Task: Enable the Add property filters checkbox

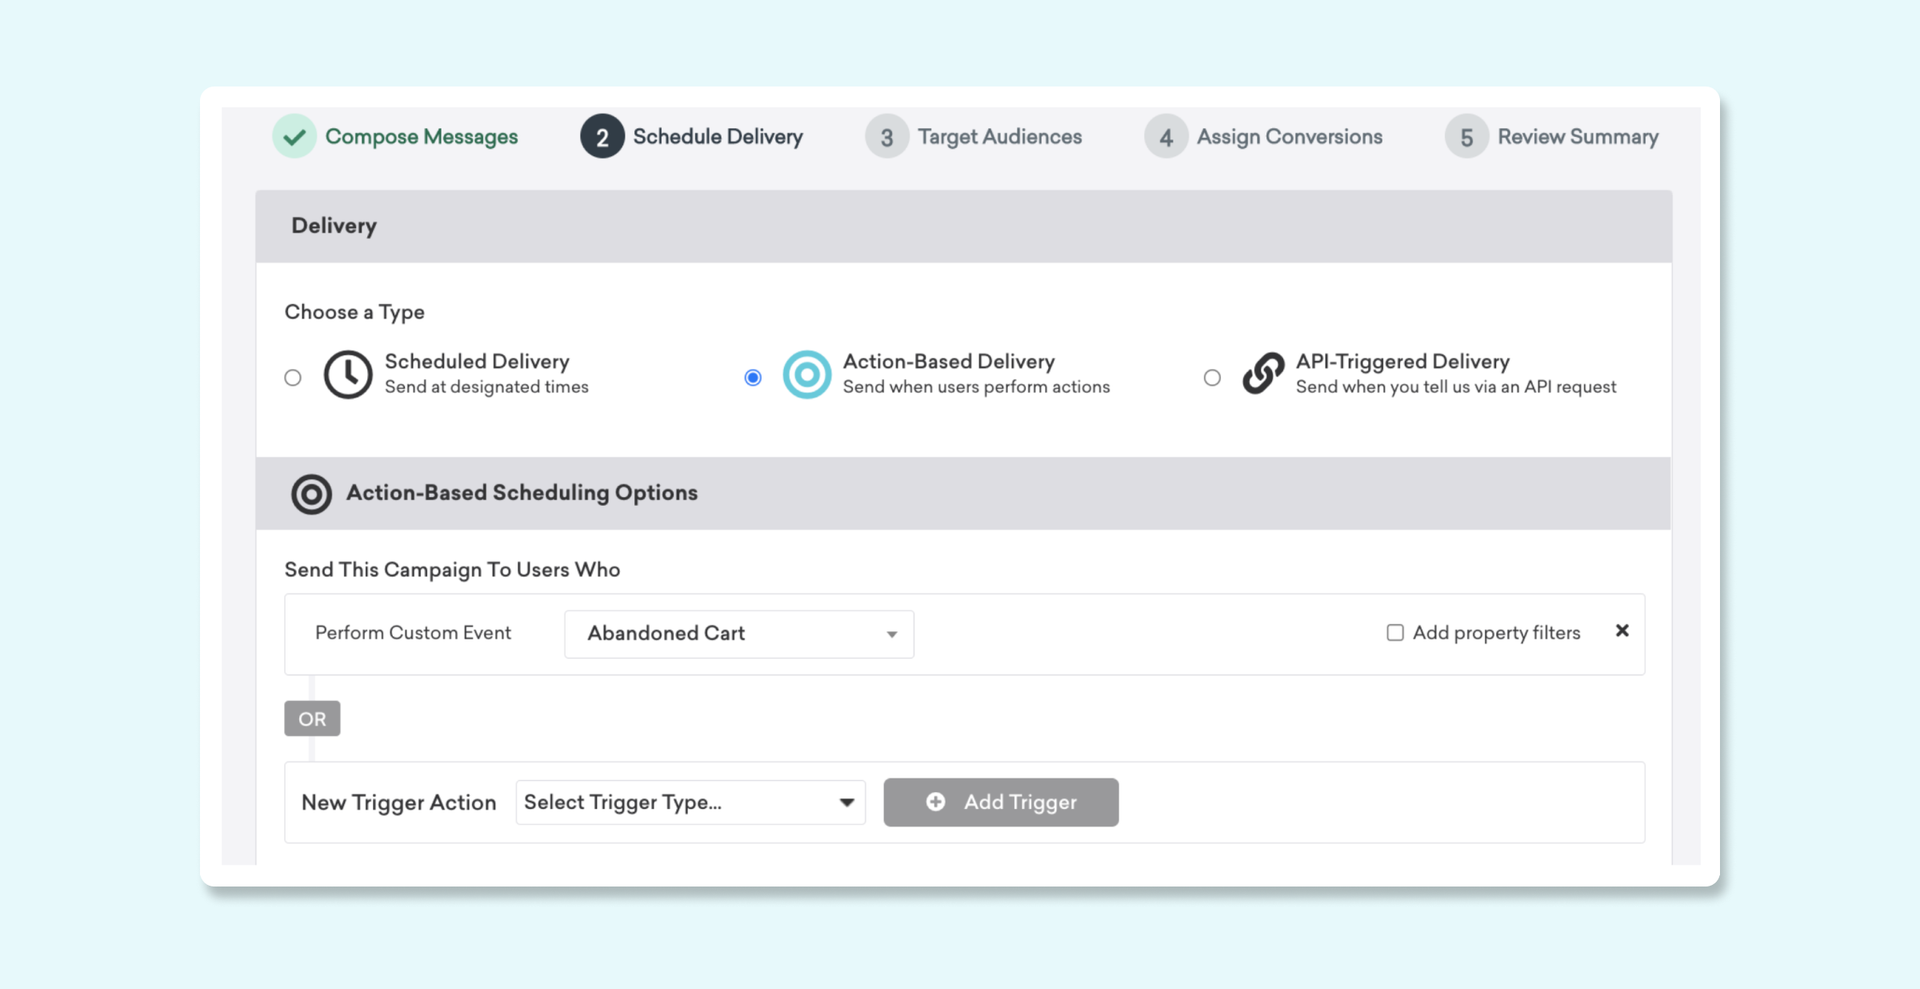Action: (1395, 633)
